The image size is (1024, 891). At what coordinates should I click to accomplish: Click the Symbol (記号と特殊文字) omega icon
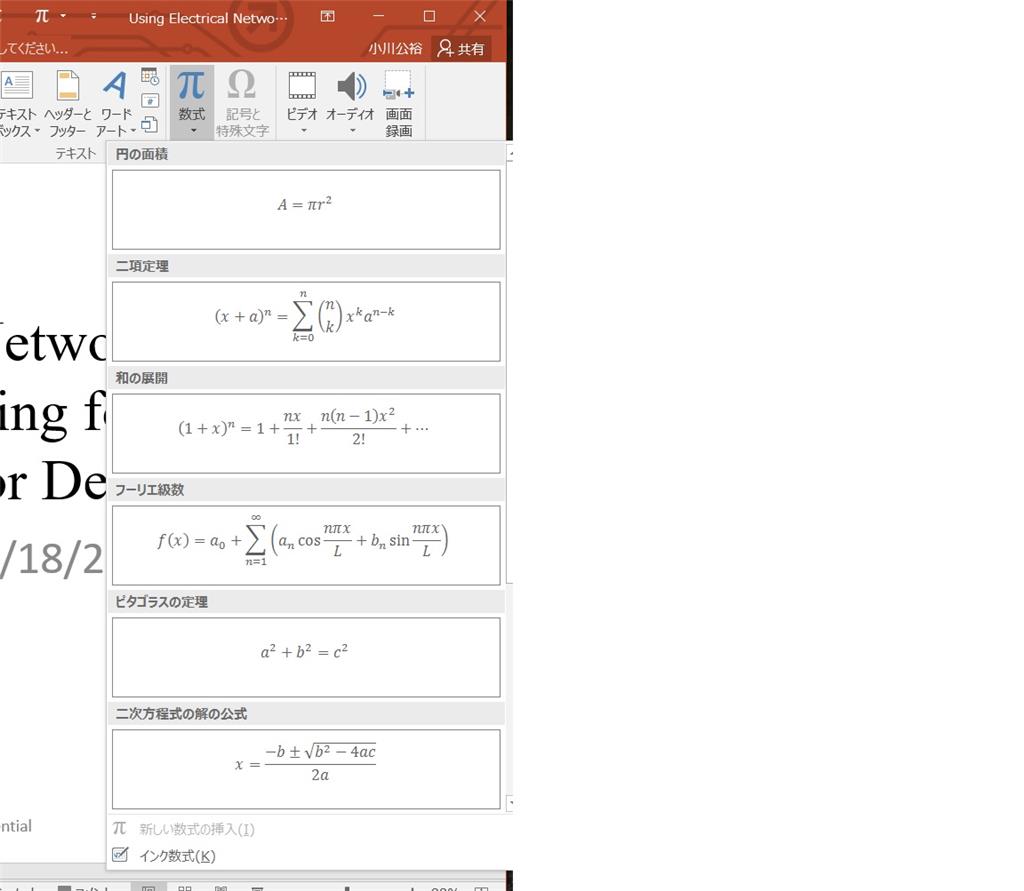pyautogui.click(x=242, y=86)
